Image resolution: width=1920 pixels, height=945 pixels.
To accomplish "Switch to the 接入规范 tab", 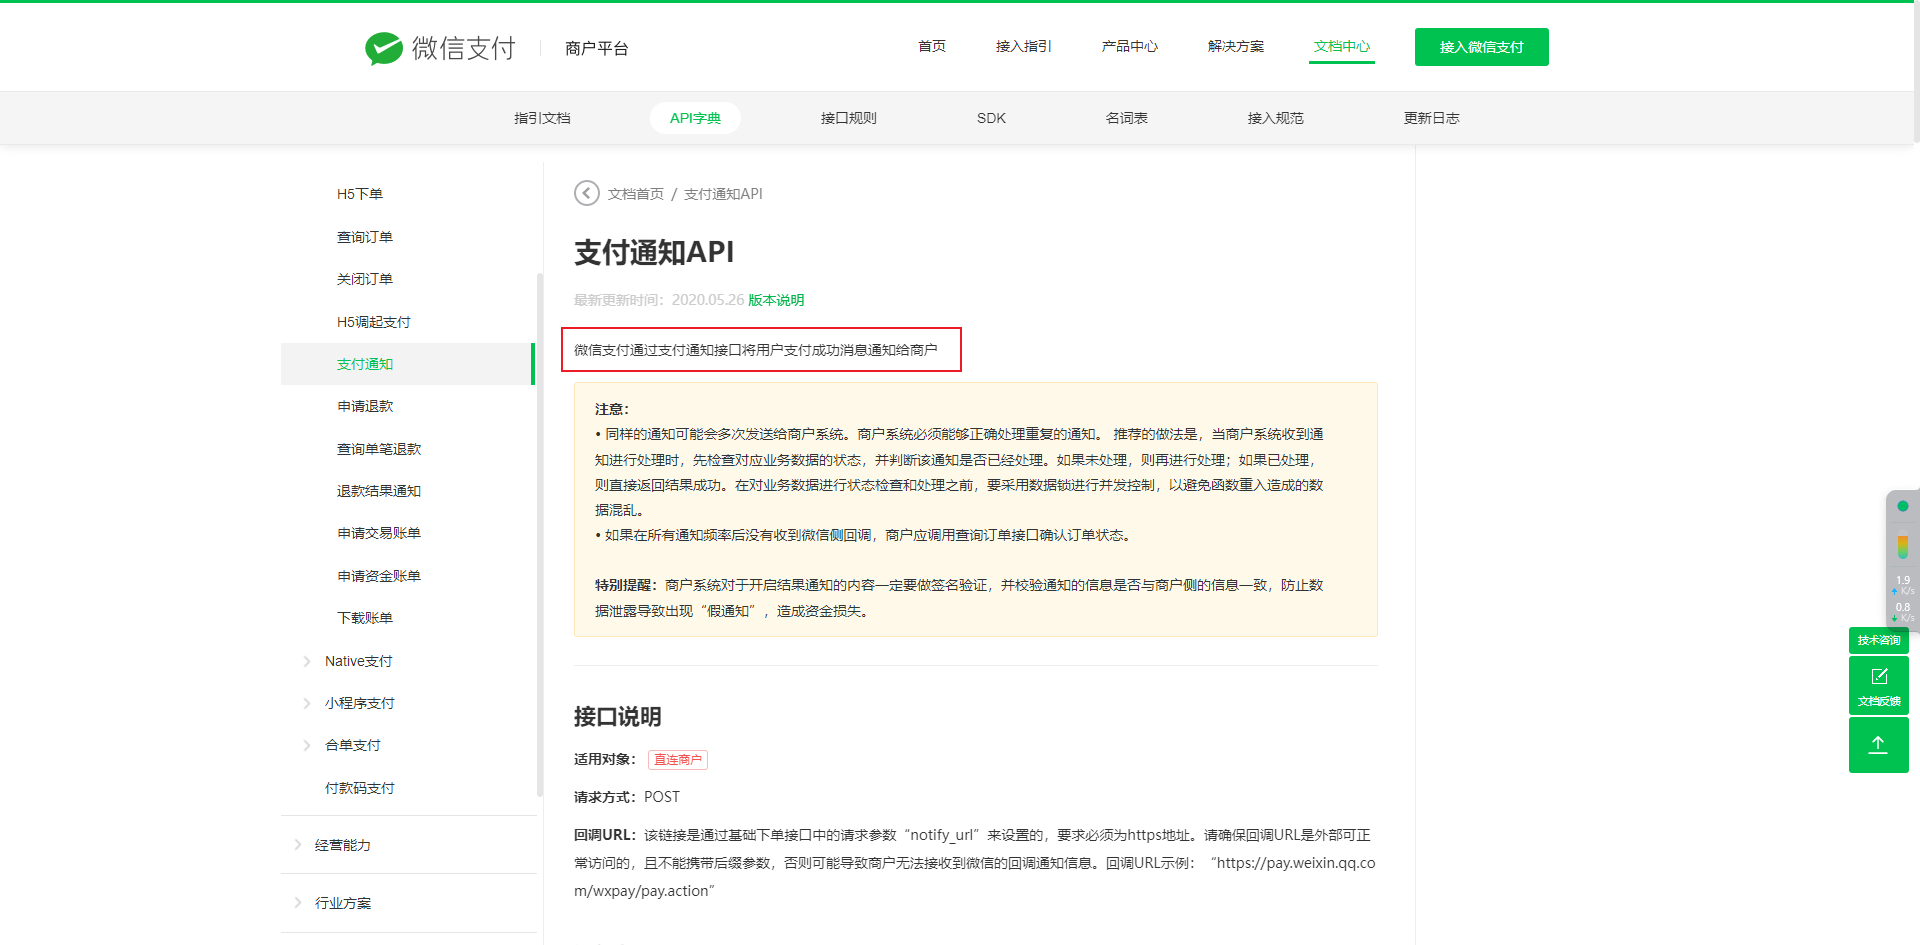I will coord(1275,118).
